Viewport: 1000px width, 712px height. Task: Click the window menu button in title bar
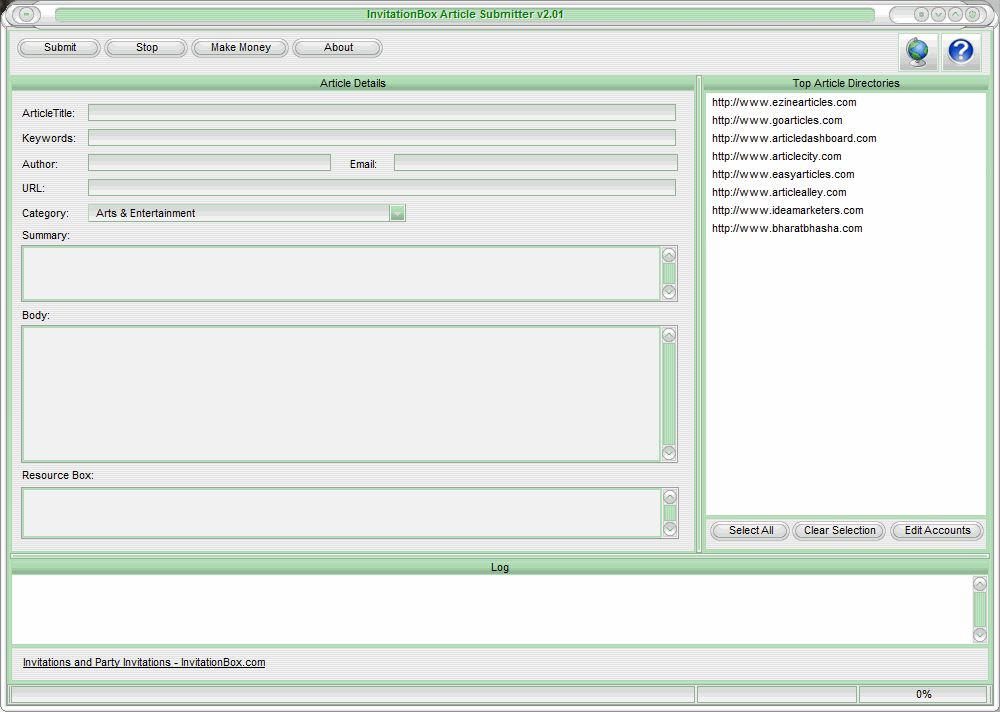(x=26, y=14)
